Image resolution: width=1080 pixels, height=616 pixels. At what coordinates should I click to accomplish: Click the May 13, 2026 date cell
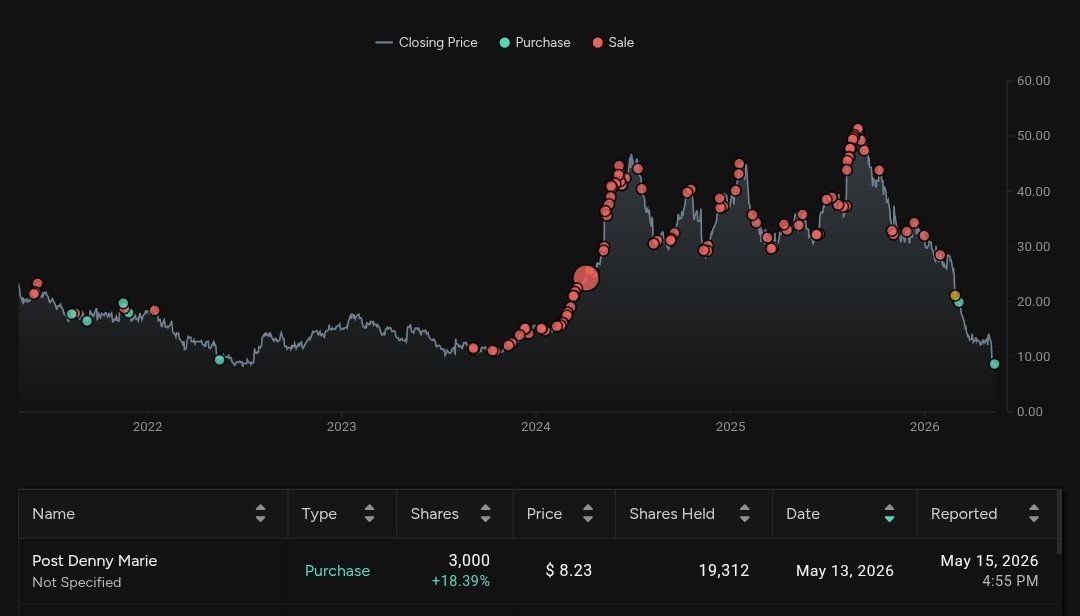click(844, 571)
